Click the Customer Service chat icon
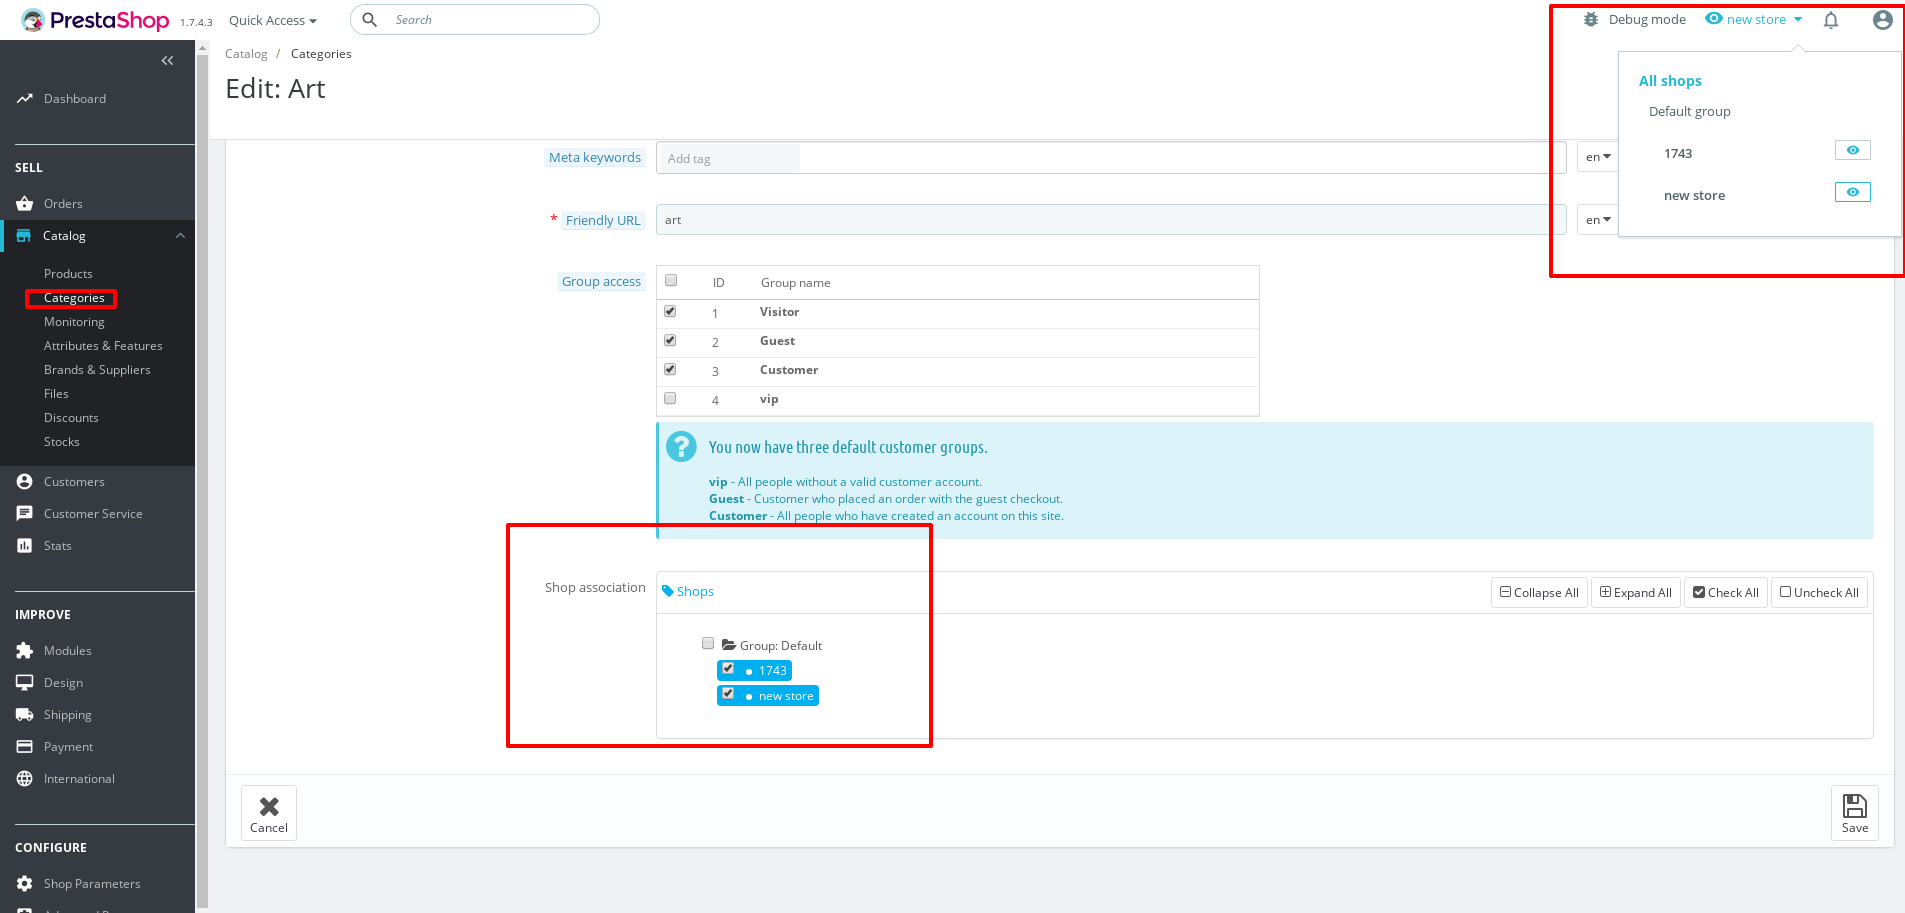 (x=25, y=514)
